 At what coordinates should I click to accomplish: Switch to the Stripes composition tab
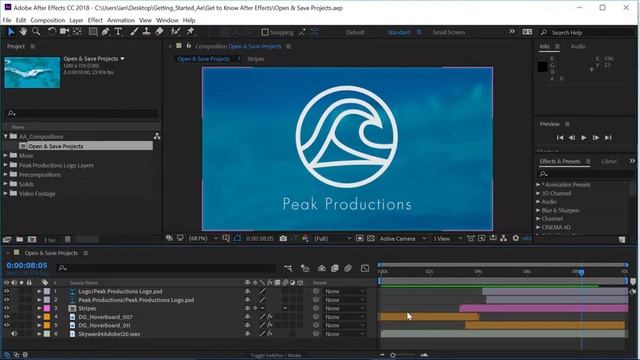[256, 59]
